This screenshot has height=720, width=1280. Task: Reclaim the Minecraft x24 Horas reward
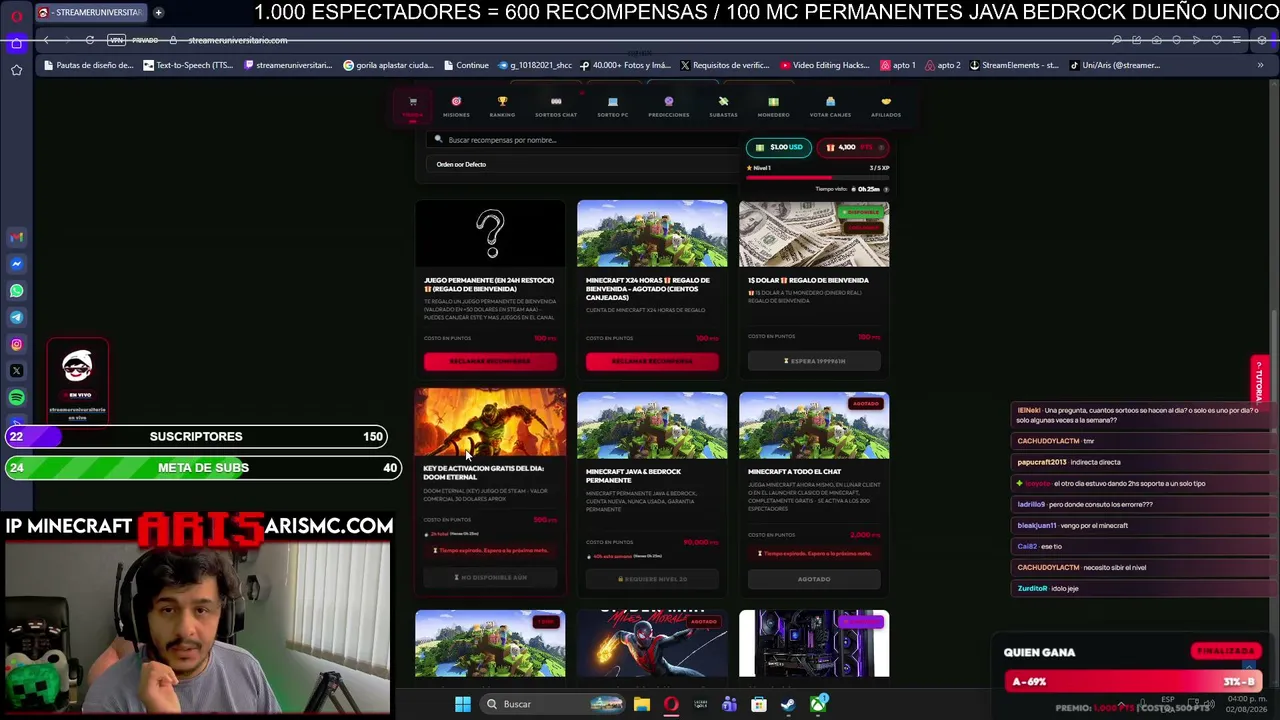coord(652,361)
